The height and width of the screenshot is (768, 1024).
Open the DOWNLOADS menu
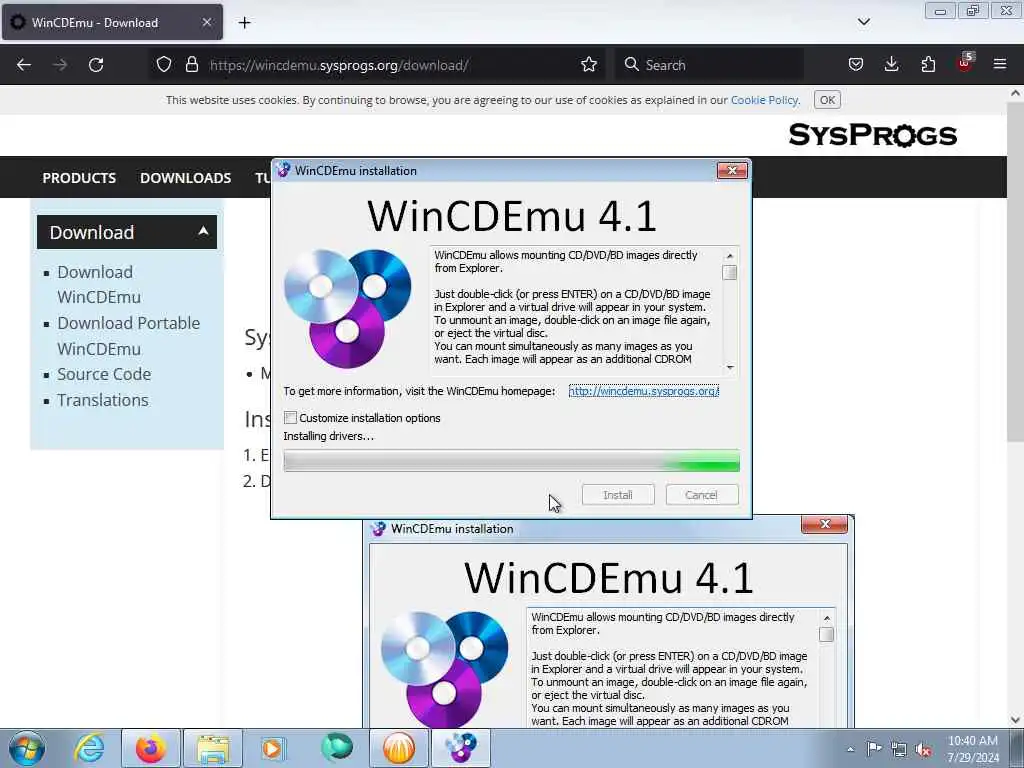tap(185, 178)
